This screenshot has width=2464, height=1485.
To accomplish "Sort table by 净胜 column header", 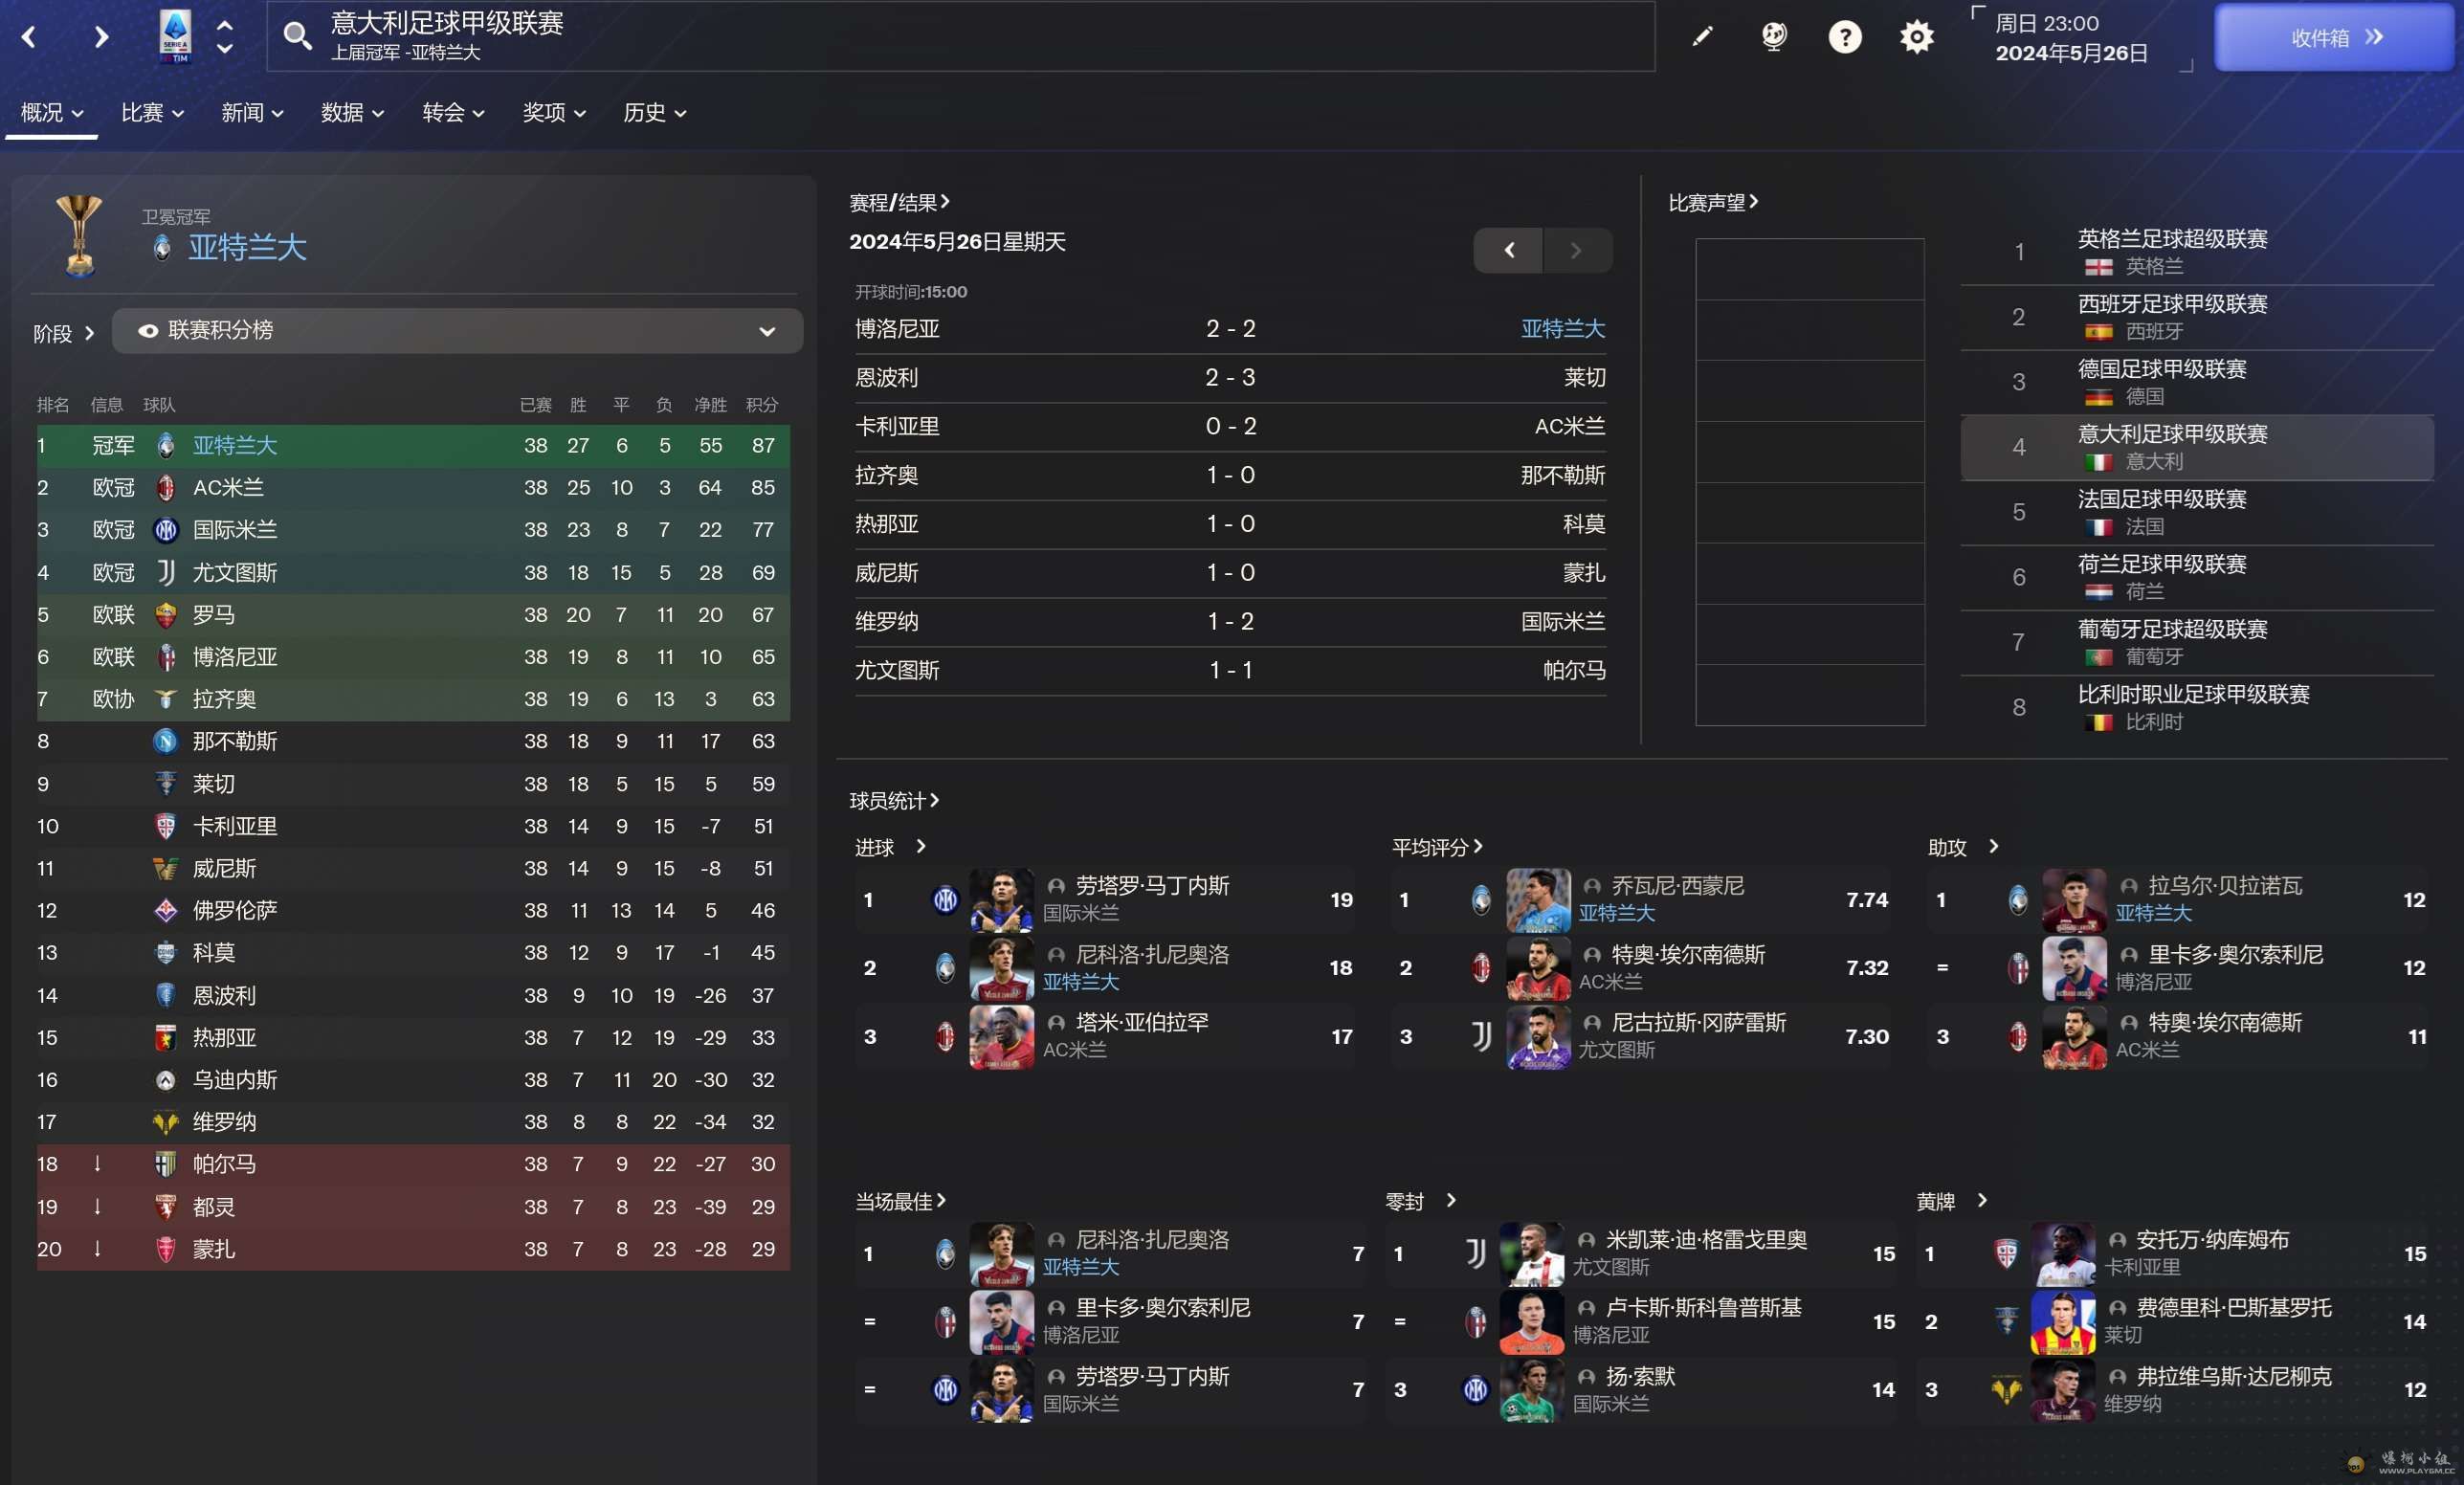I will [710, 405].
